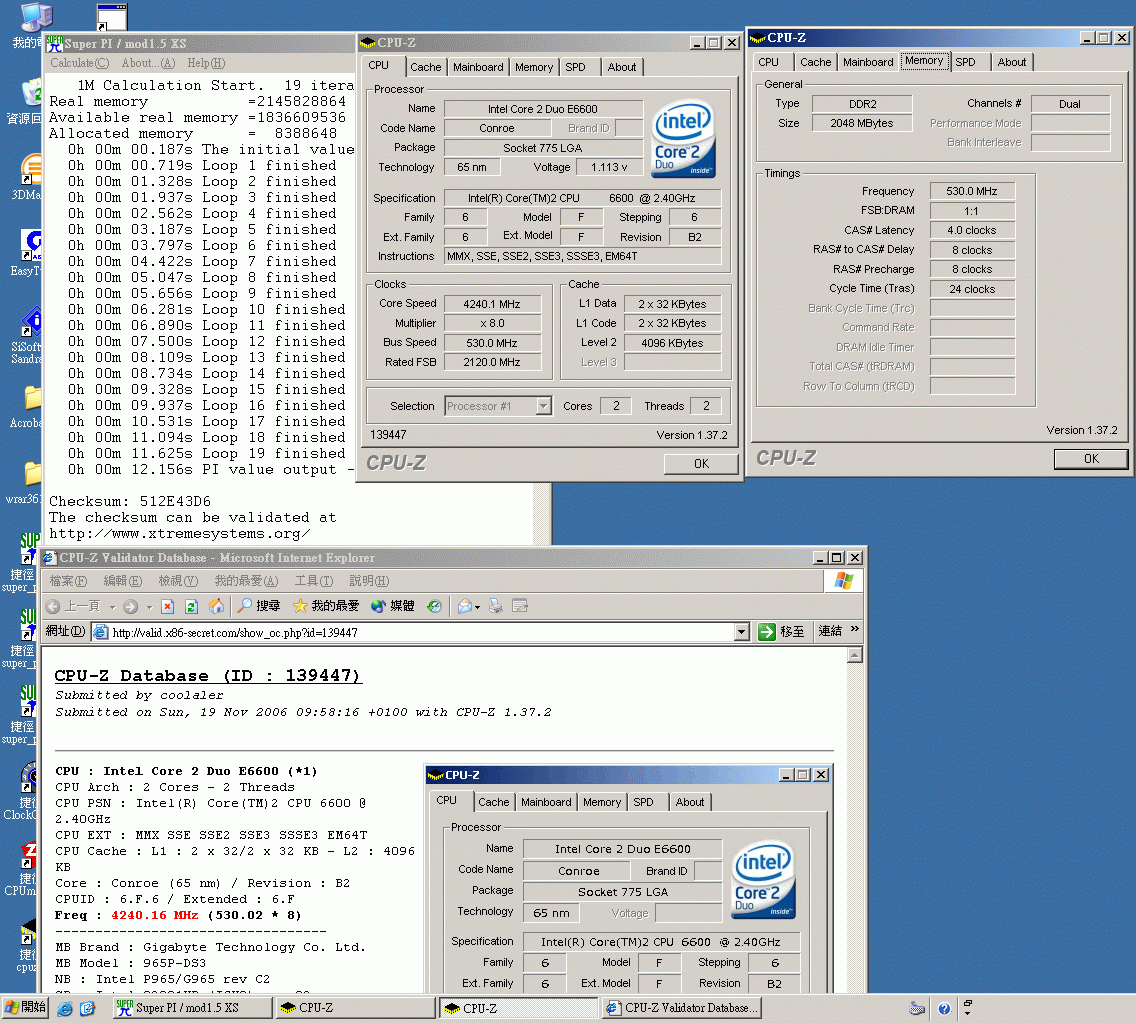The height and width of the screenshot is (1023, 1136).
Task: Open the IE Favorites menu (我的最愛)
Action: (246, 581)
